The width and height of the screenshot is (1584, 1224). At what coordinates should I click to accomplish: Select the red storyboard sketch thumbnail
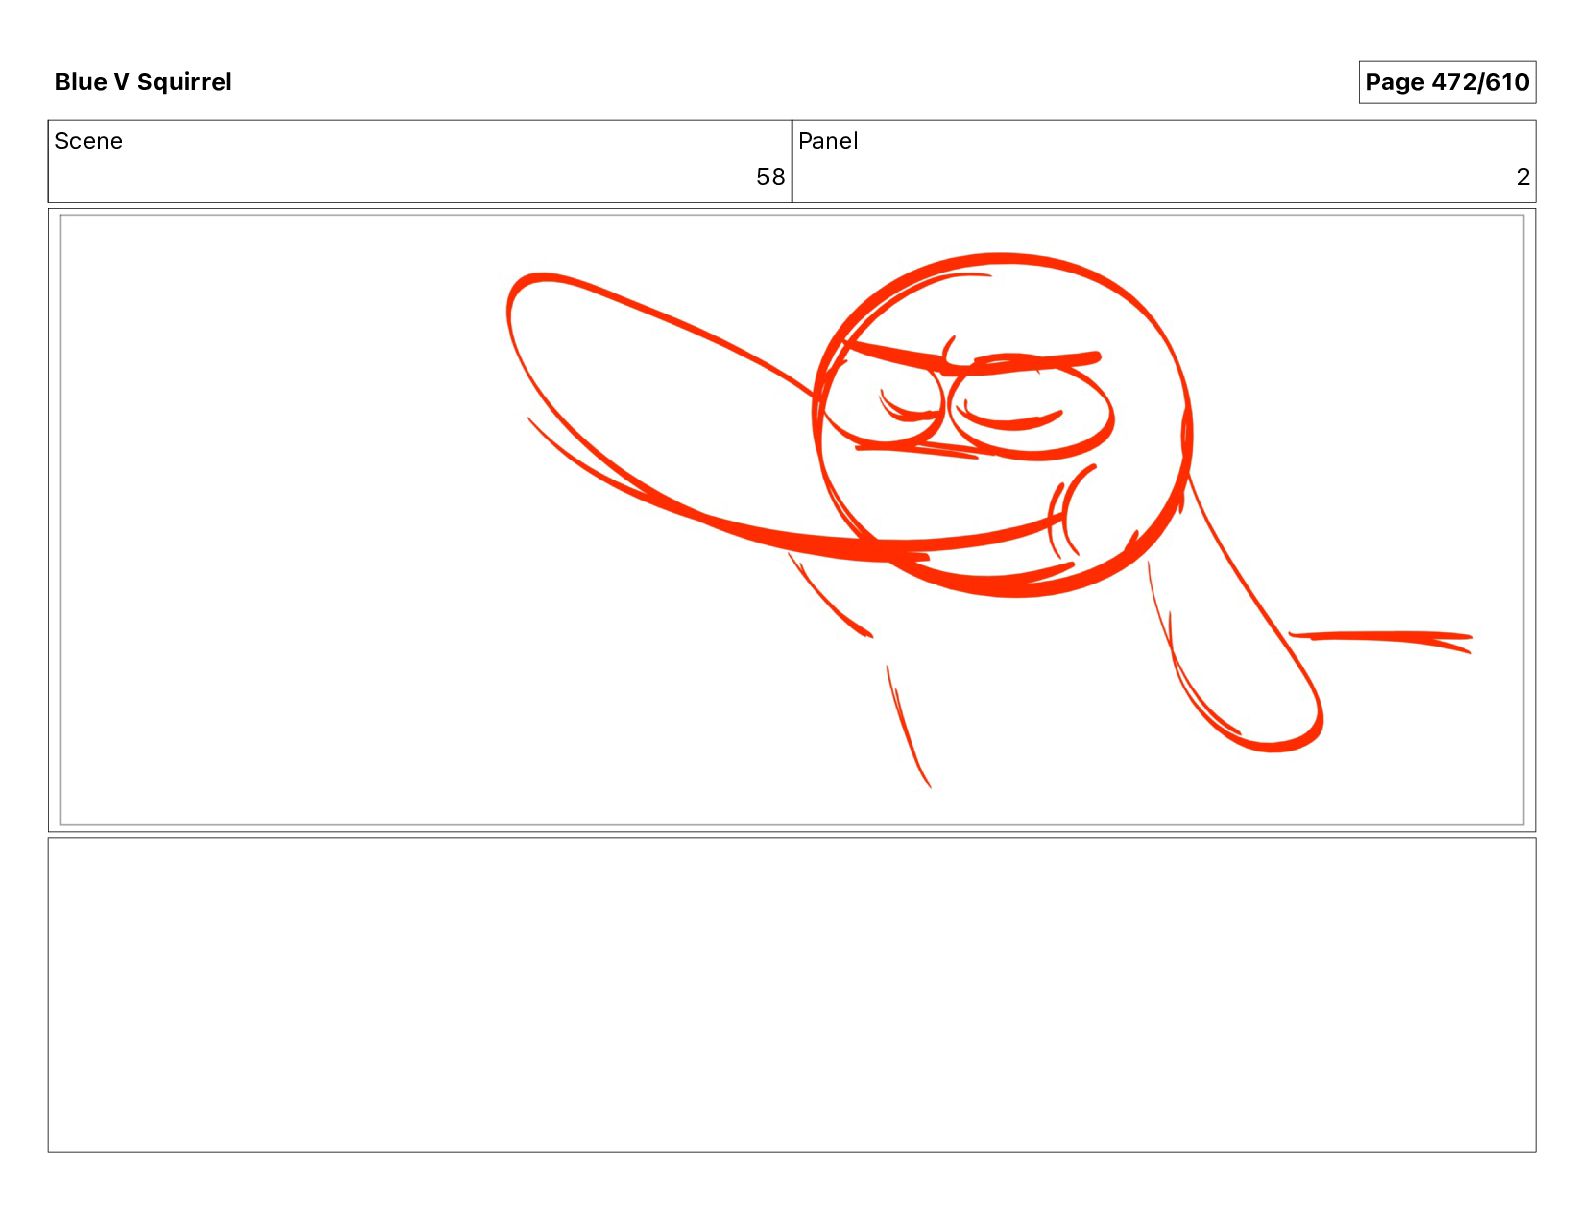(792, 520)
